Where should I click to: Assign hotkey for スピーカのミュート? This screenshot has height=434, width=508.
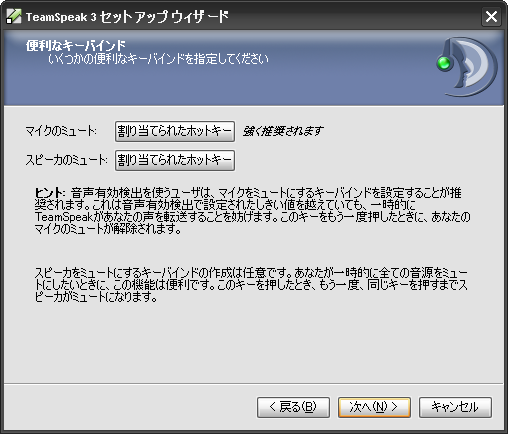point(175,160)
